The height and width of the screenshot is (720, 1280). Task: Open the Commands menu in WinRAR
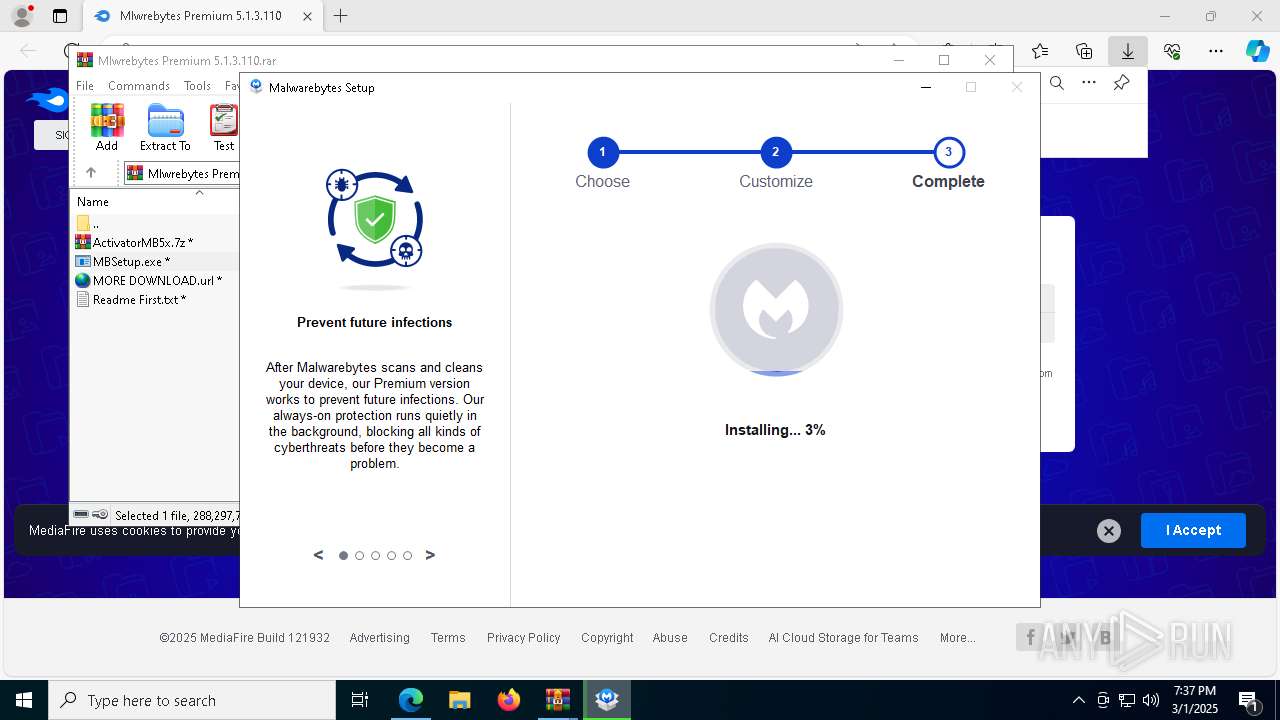click(139, 86)
